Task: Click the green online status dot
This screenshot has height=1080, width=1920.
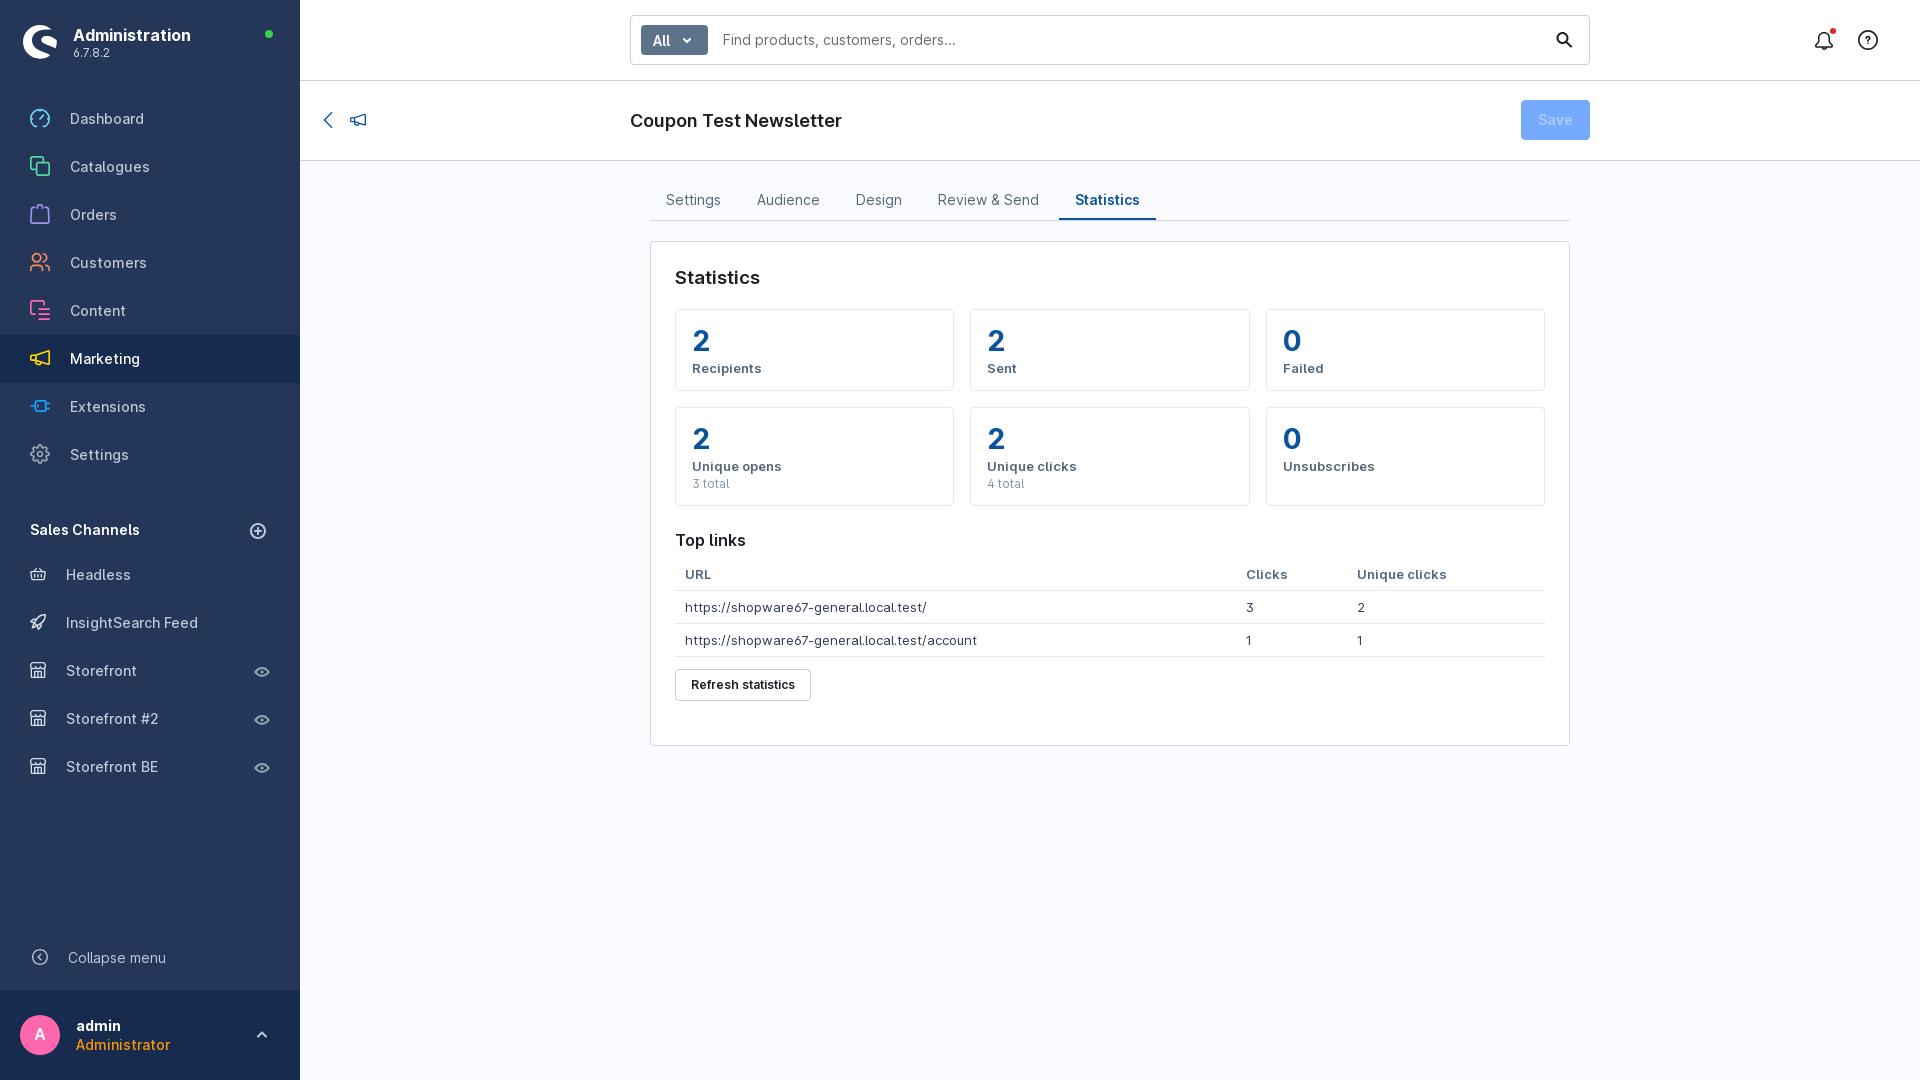Action: click(269, 34)
